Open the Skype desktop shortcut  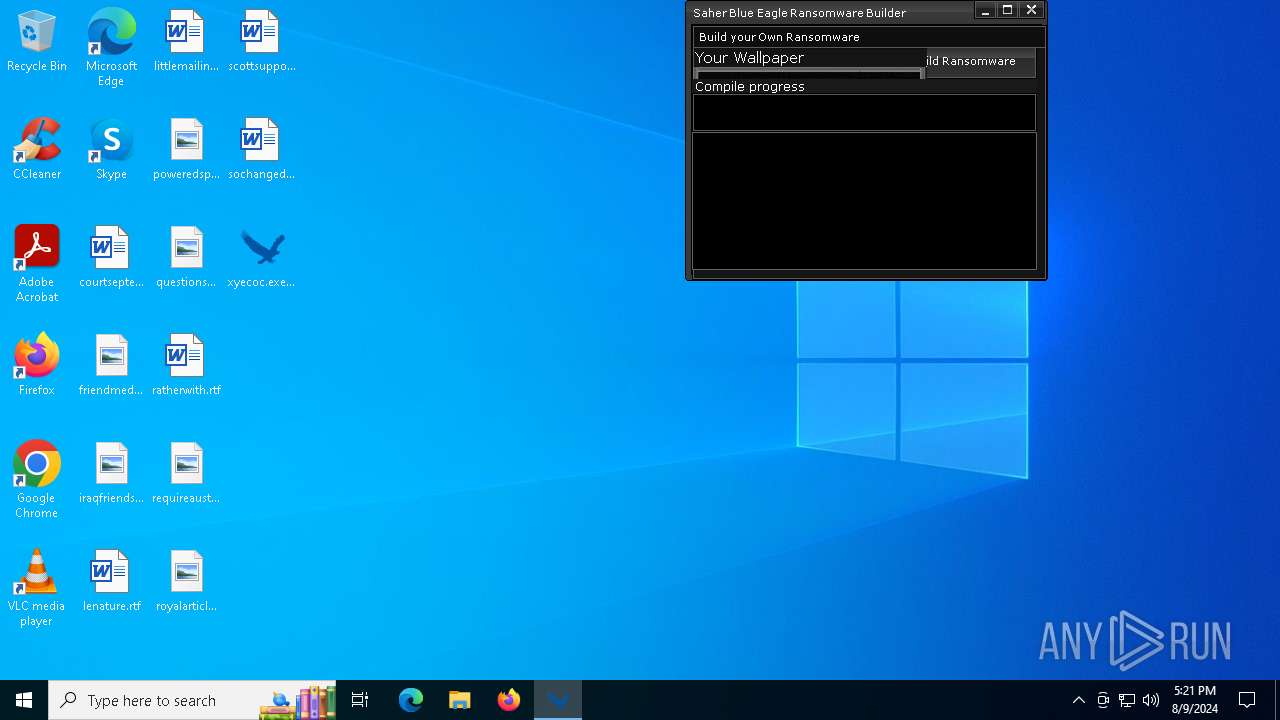[111, 149]
